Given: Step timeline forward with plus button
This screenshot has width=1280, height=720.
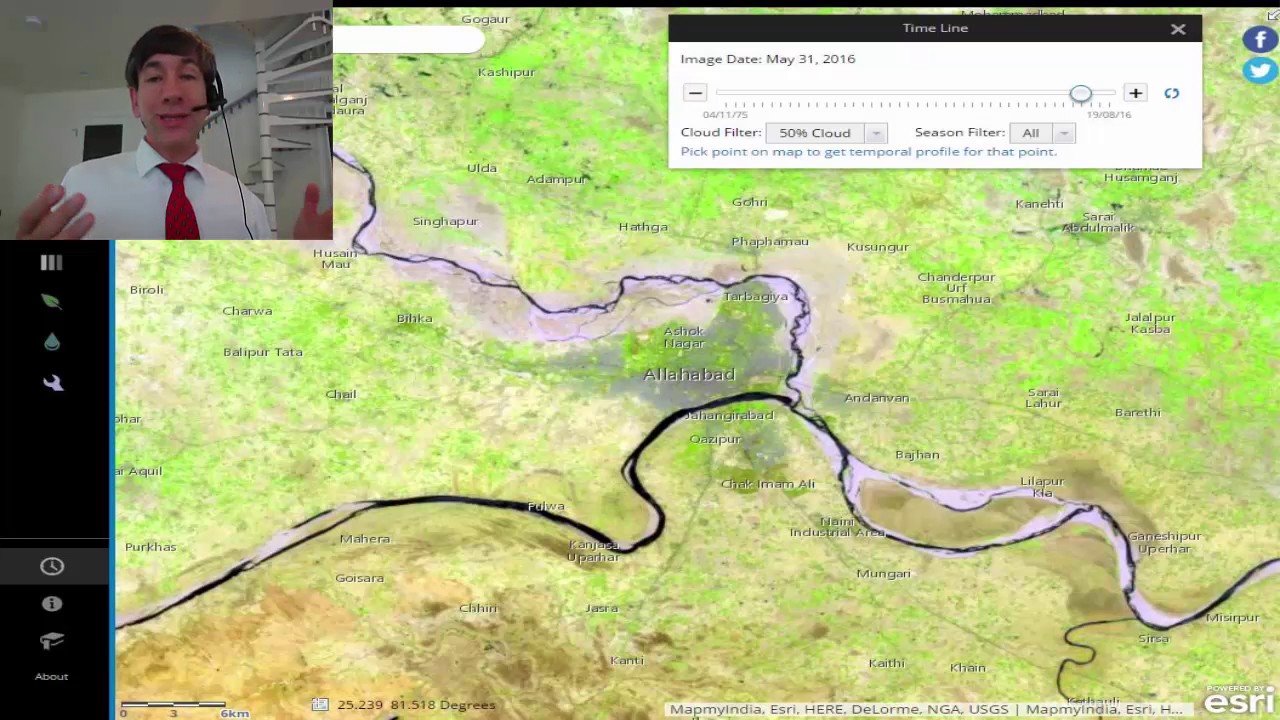Looking at the screenshot, I should pyautogui.click(x=1135, y=93).
